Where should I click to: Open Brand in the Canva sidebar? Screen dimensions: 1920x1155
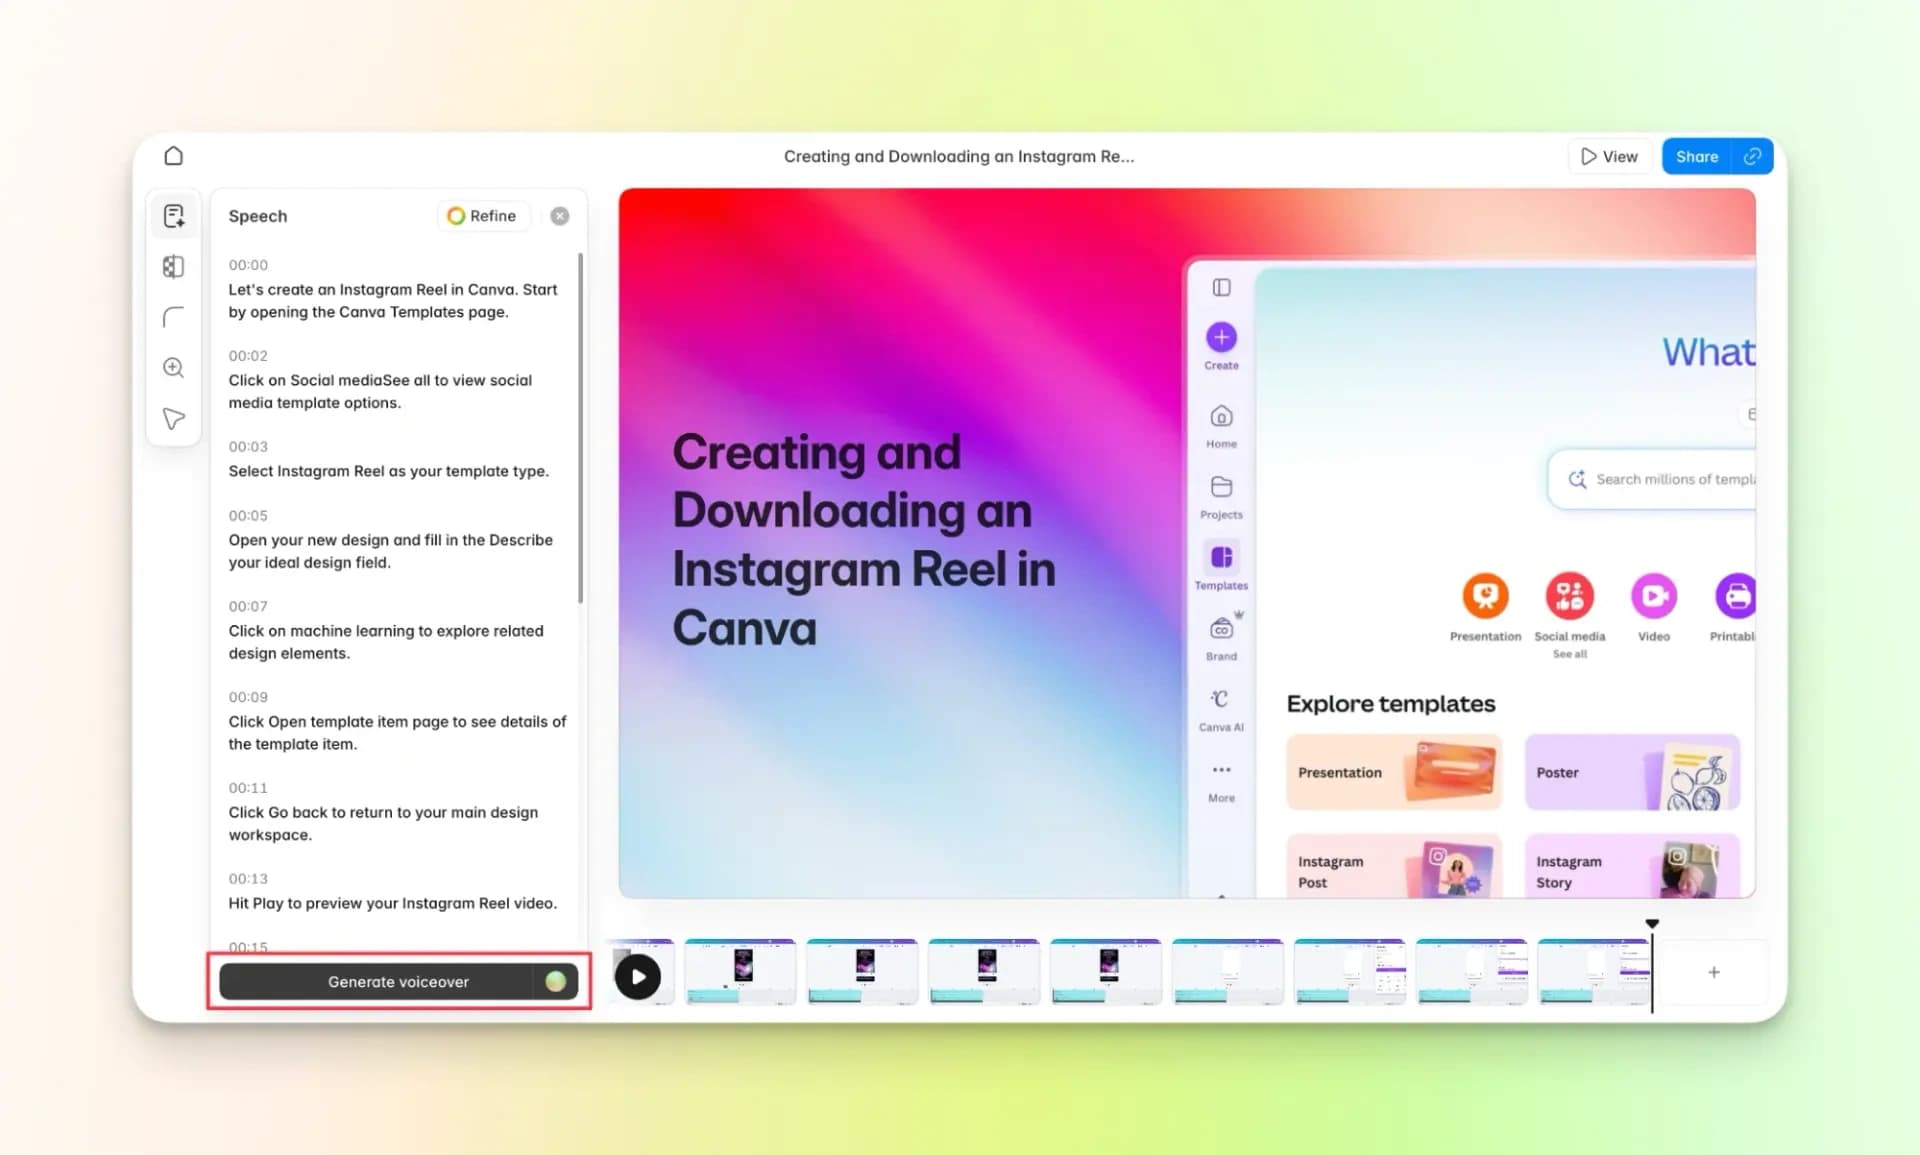[x=1220, y=628]
